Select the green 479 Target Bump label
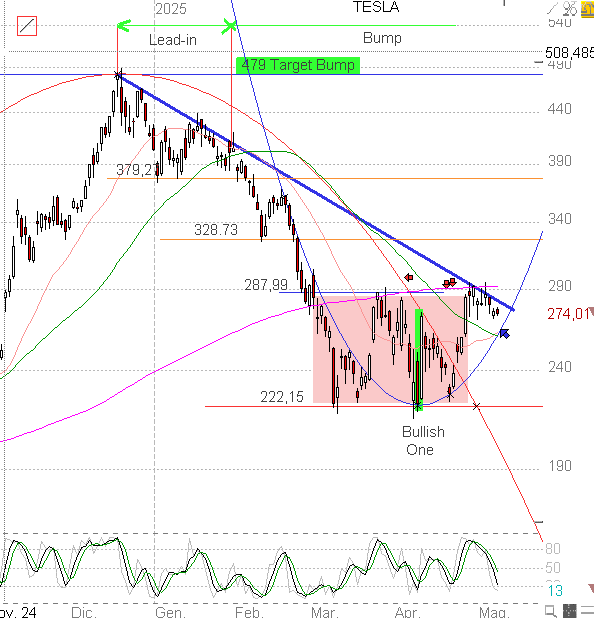 coord(298,65)
